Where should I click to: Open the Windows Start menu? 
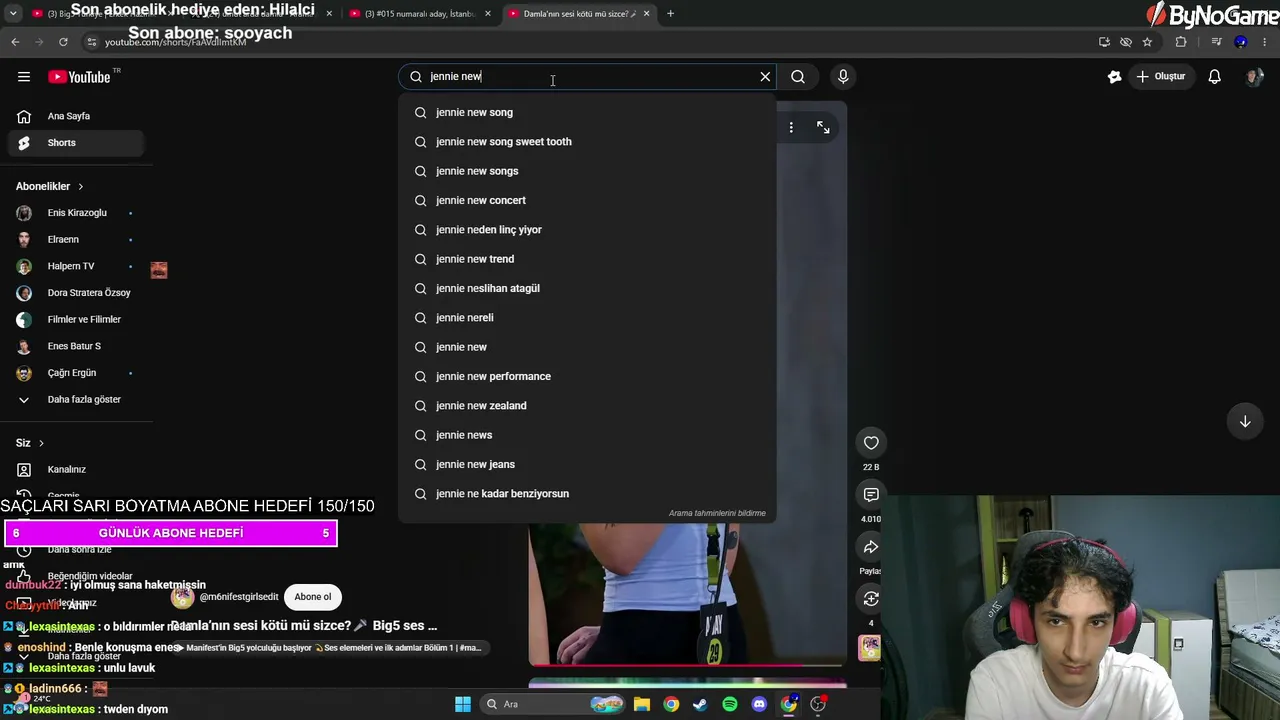point(463,704)
